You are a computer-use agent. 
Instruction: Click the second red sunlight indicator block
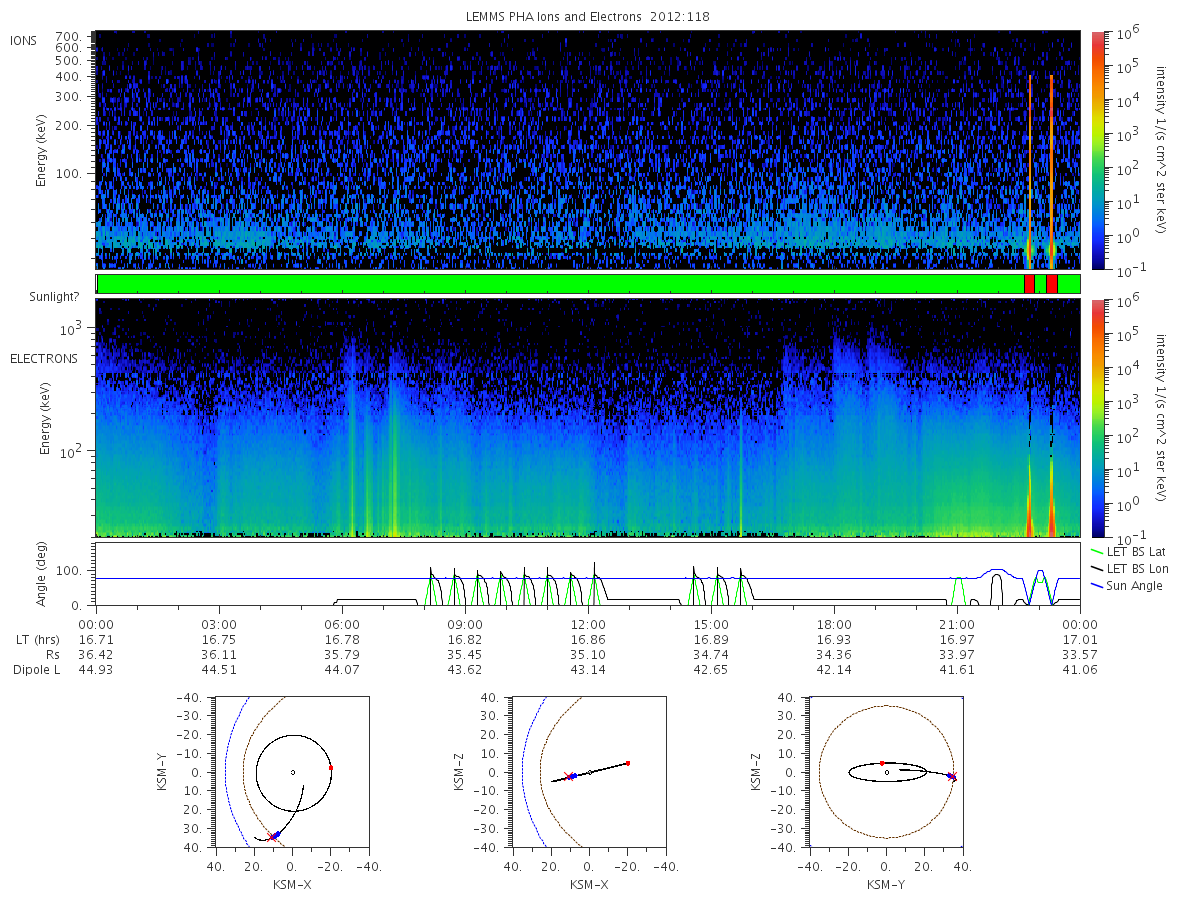1051,284
